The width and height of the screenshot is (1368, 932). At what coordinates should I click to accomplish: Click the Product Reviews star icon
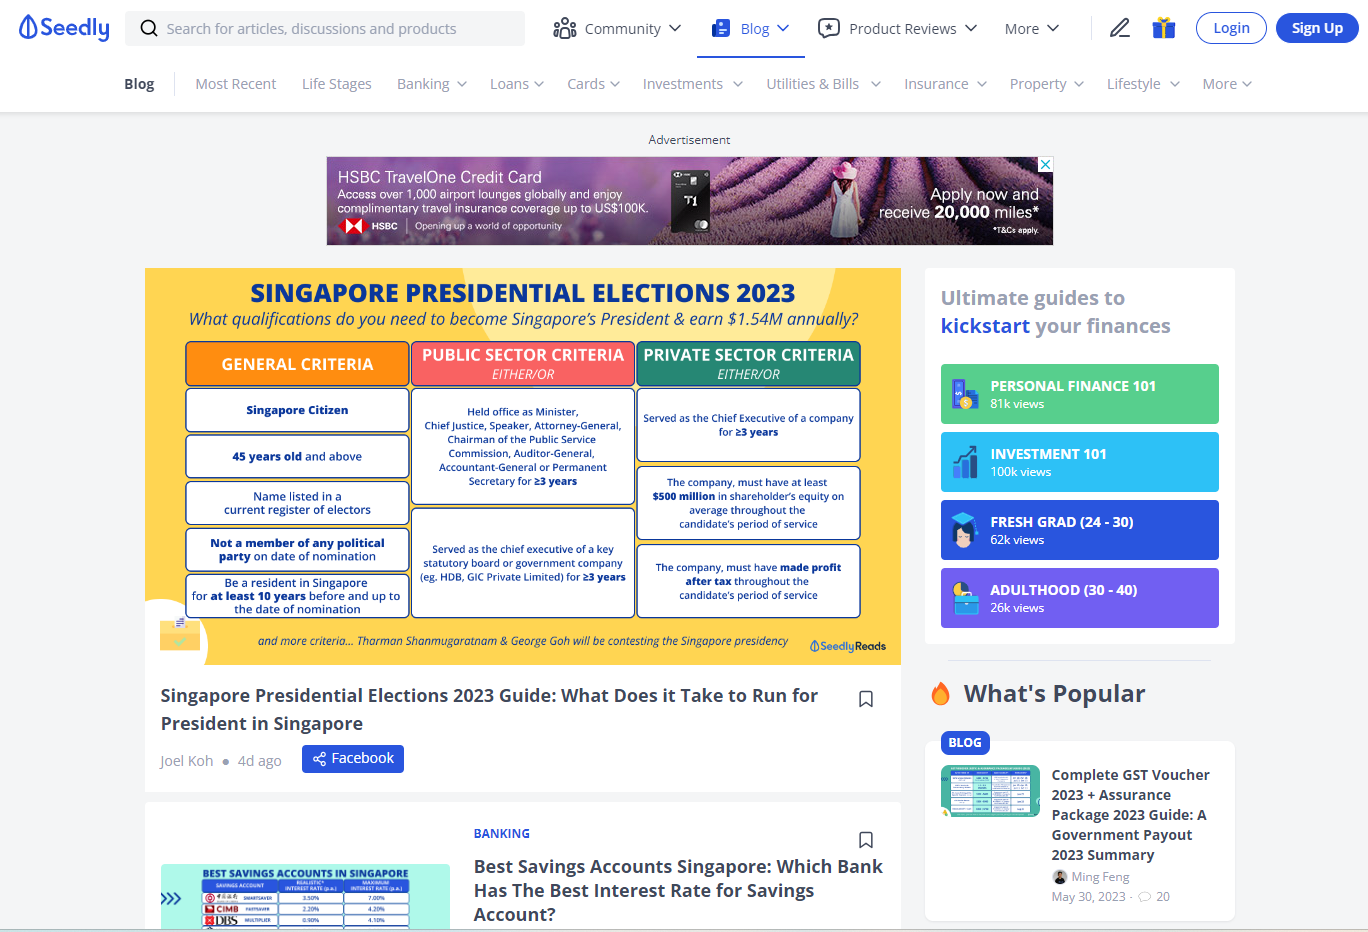(829, 28)
